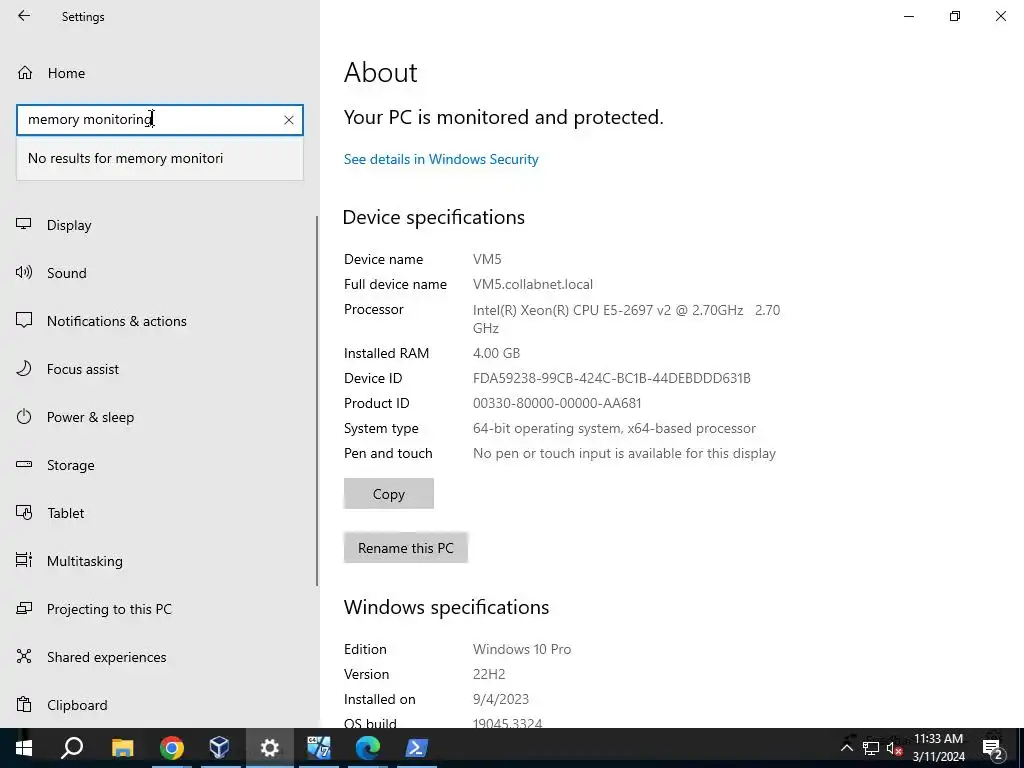The height and width of the screenshot is (768, 1024).
Task: Click the System type value 64-bit
Action: click(614, 428)
